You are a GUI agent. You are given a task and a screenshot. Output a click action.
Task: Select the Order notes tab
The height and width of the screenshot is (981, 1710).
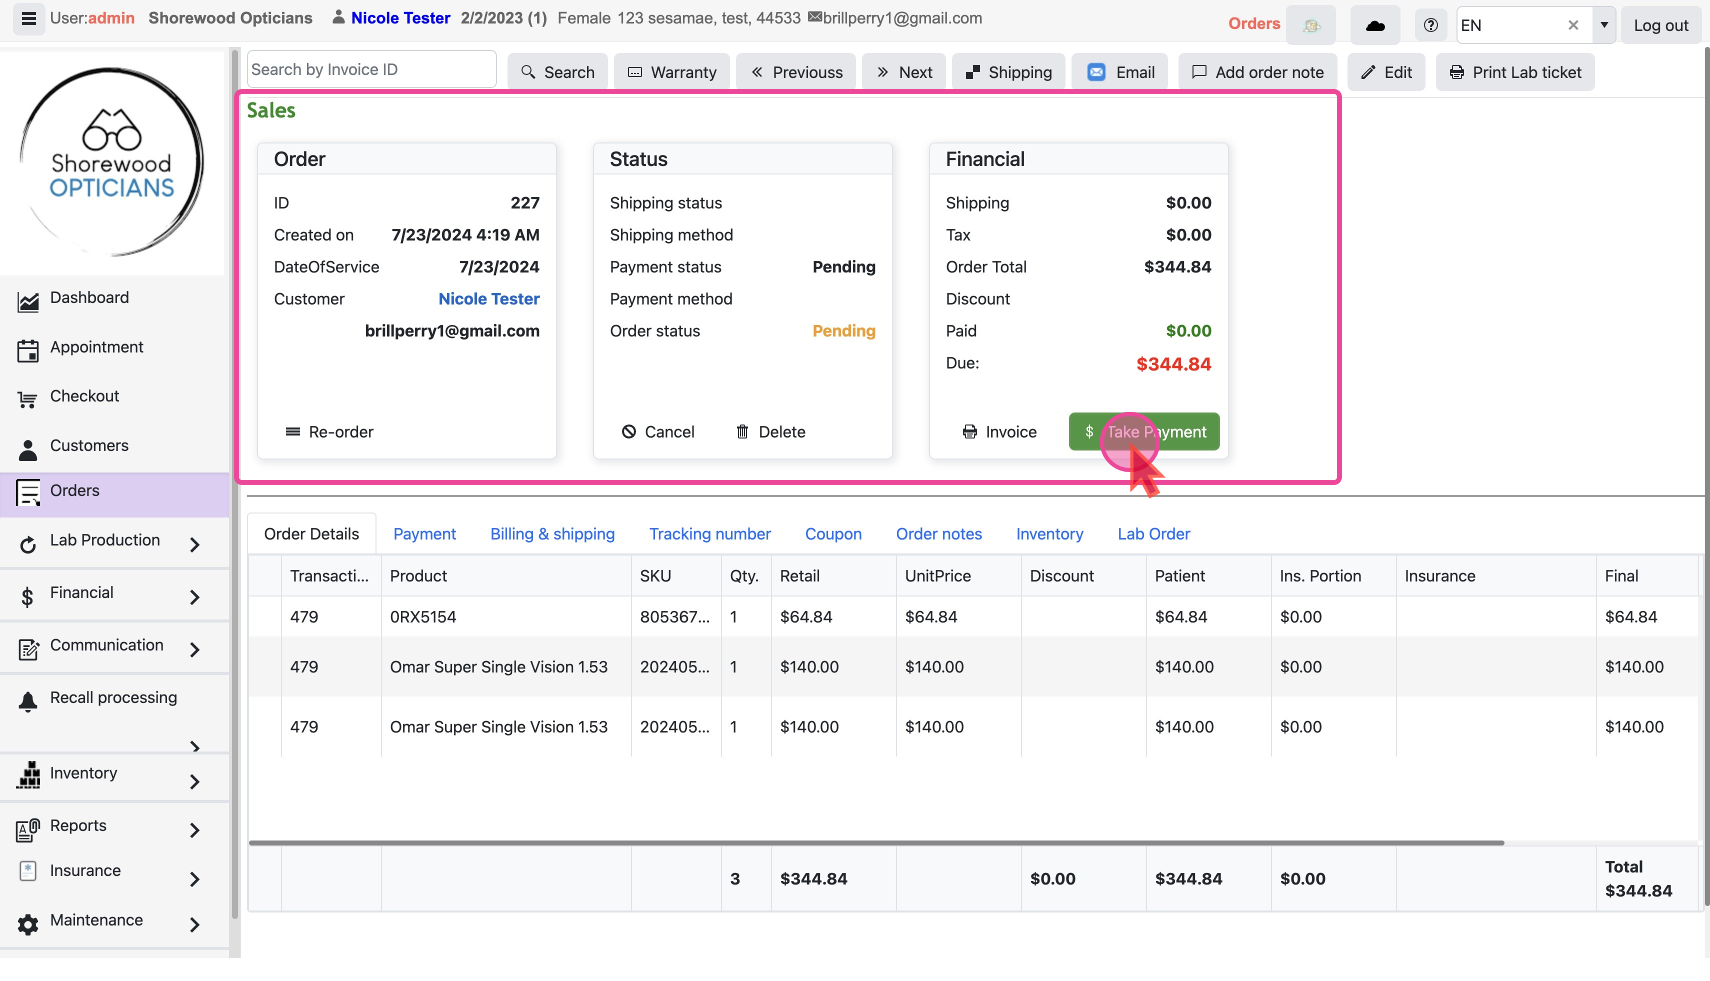pos(938,534)
